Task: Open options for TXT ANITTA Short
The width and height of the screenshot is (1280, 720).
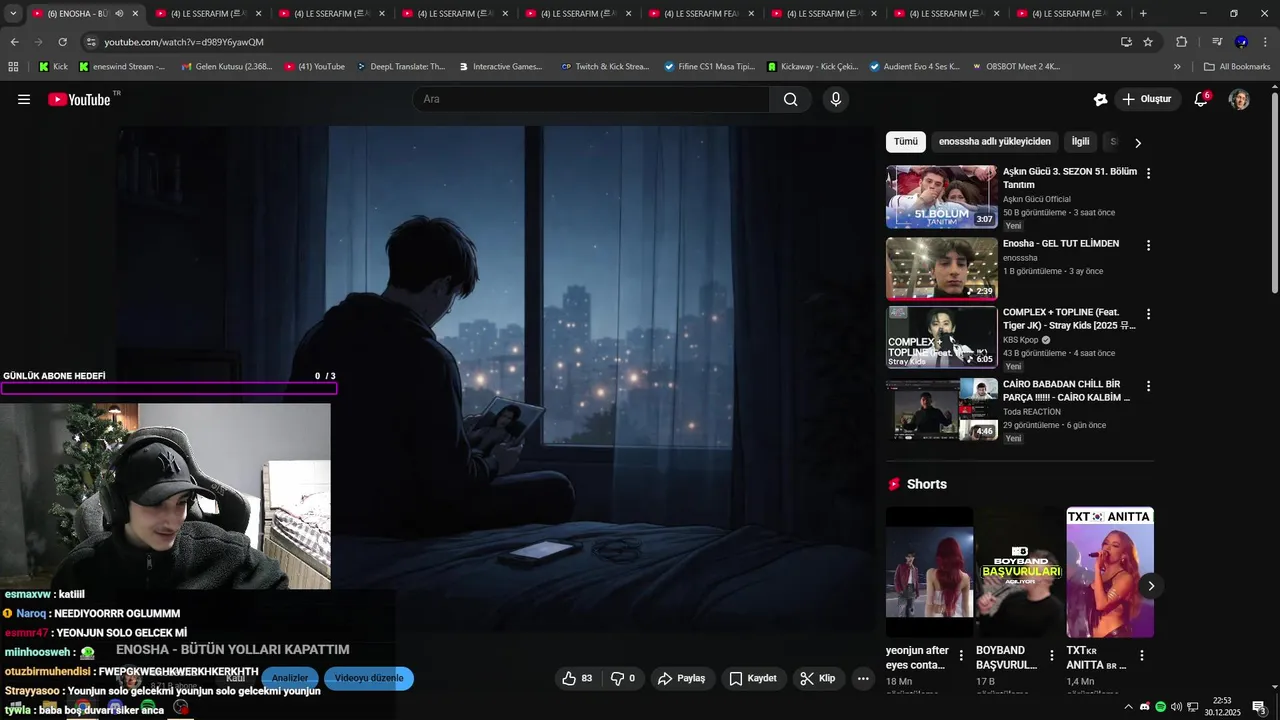Action: click(1141, 656)
